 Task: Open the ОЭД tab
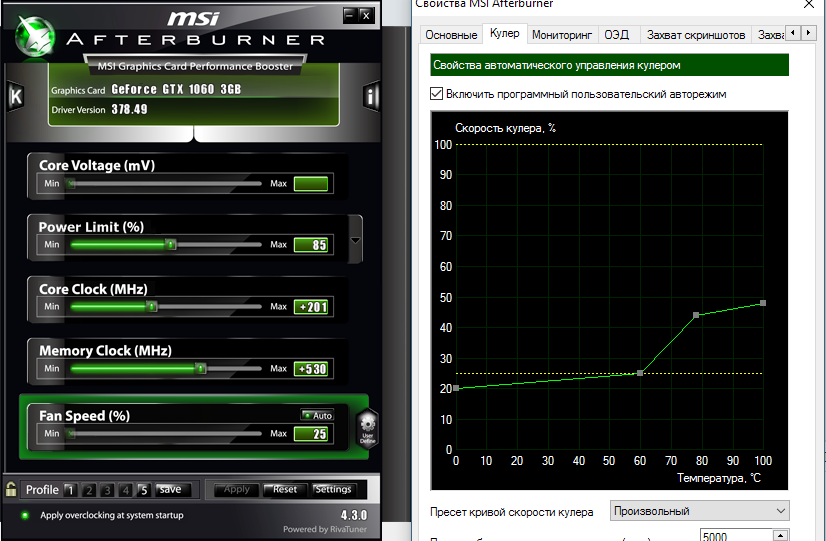pos(616,35)
